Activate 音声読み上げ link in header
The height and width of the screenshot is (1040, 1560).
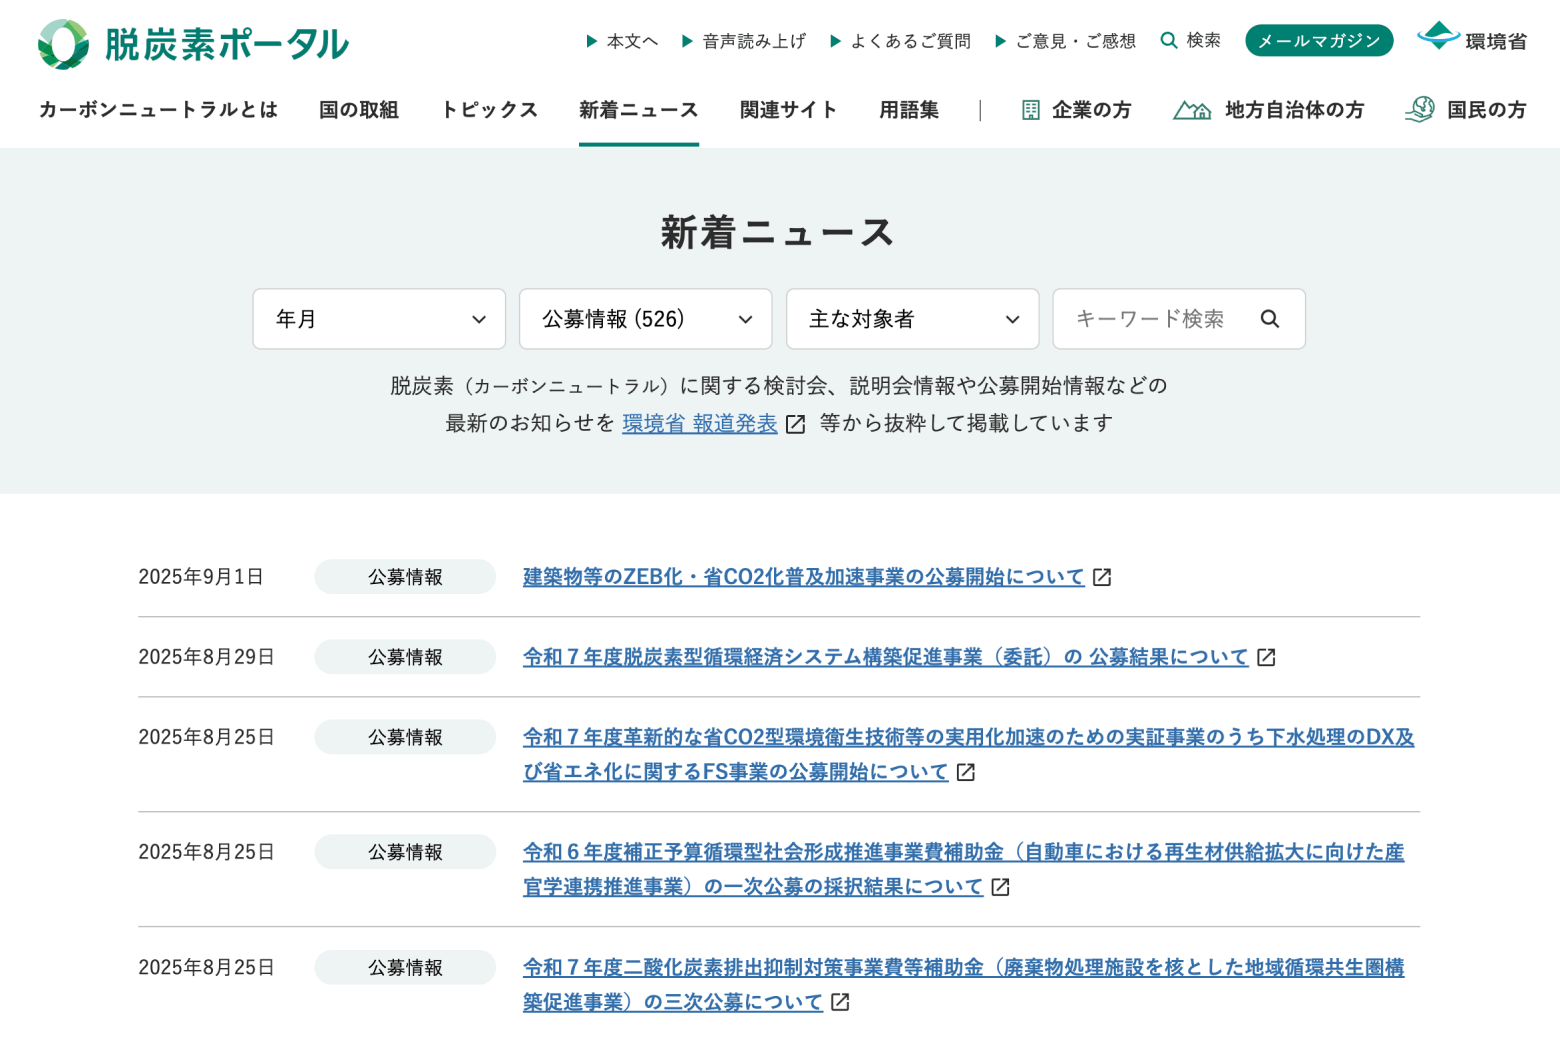pos(753,41)
